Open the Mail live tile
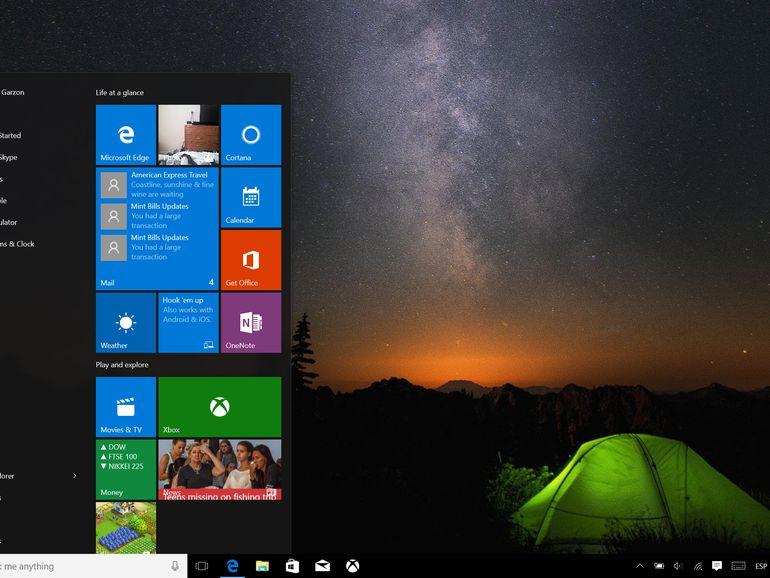This screenshot has height=578, width=770. (157, 229)
